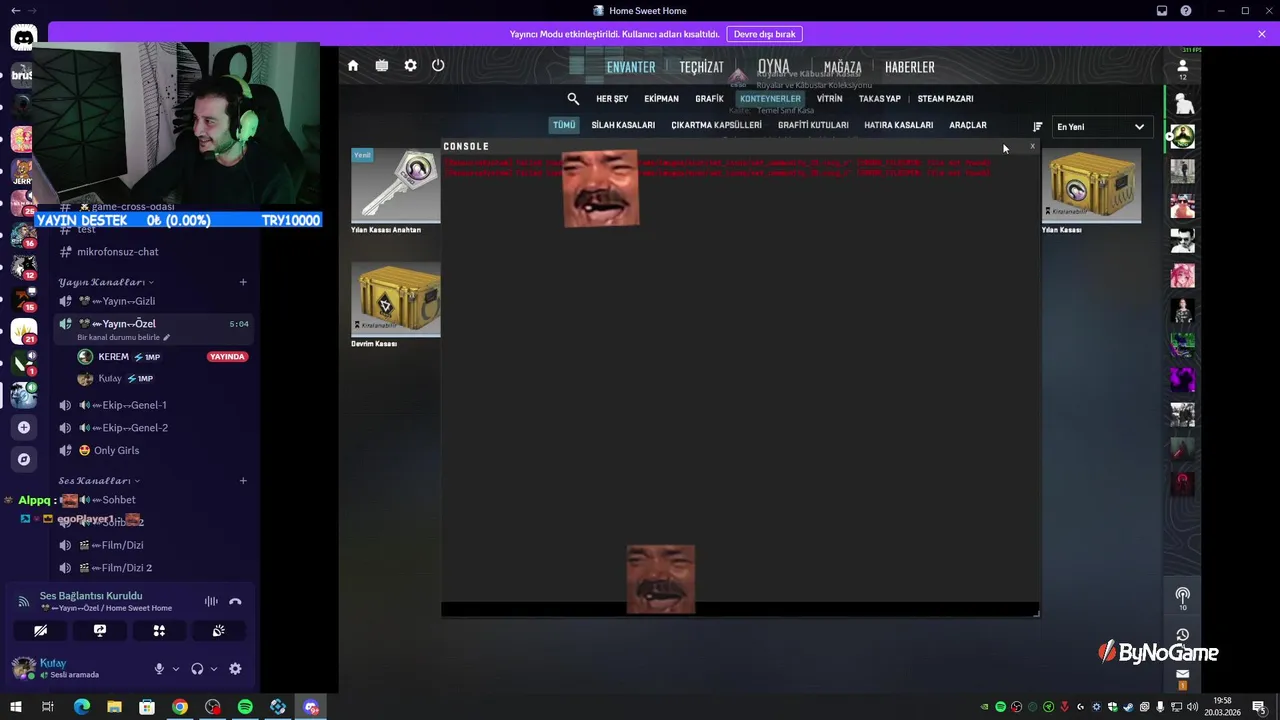
Task: Join the Only Girls voice channel
Action: 153,450
